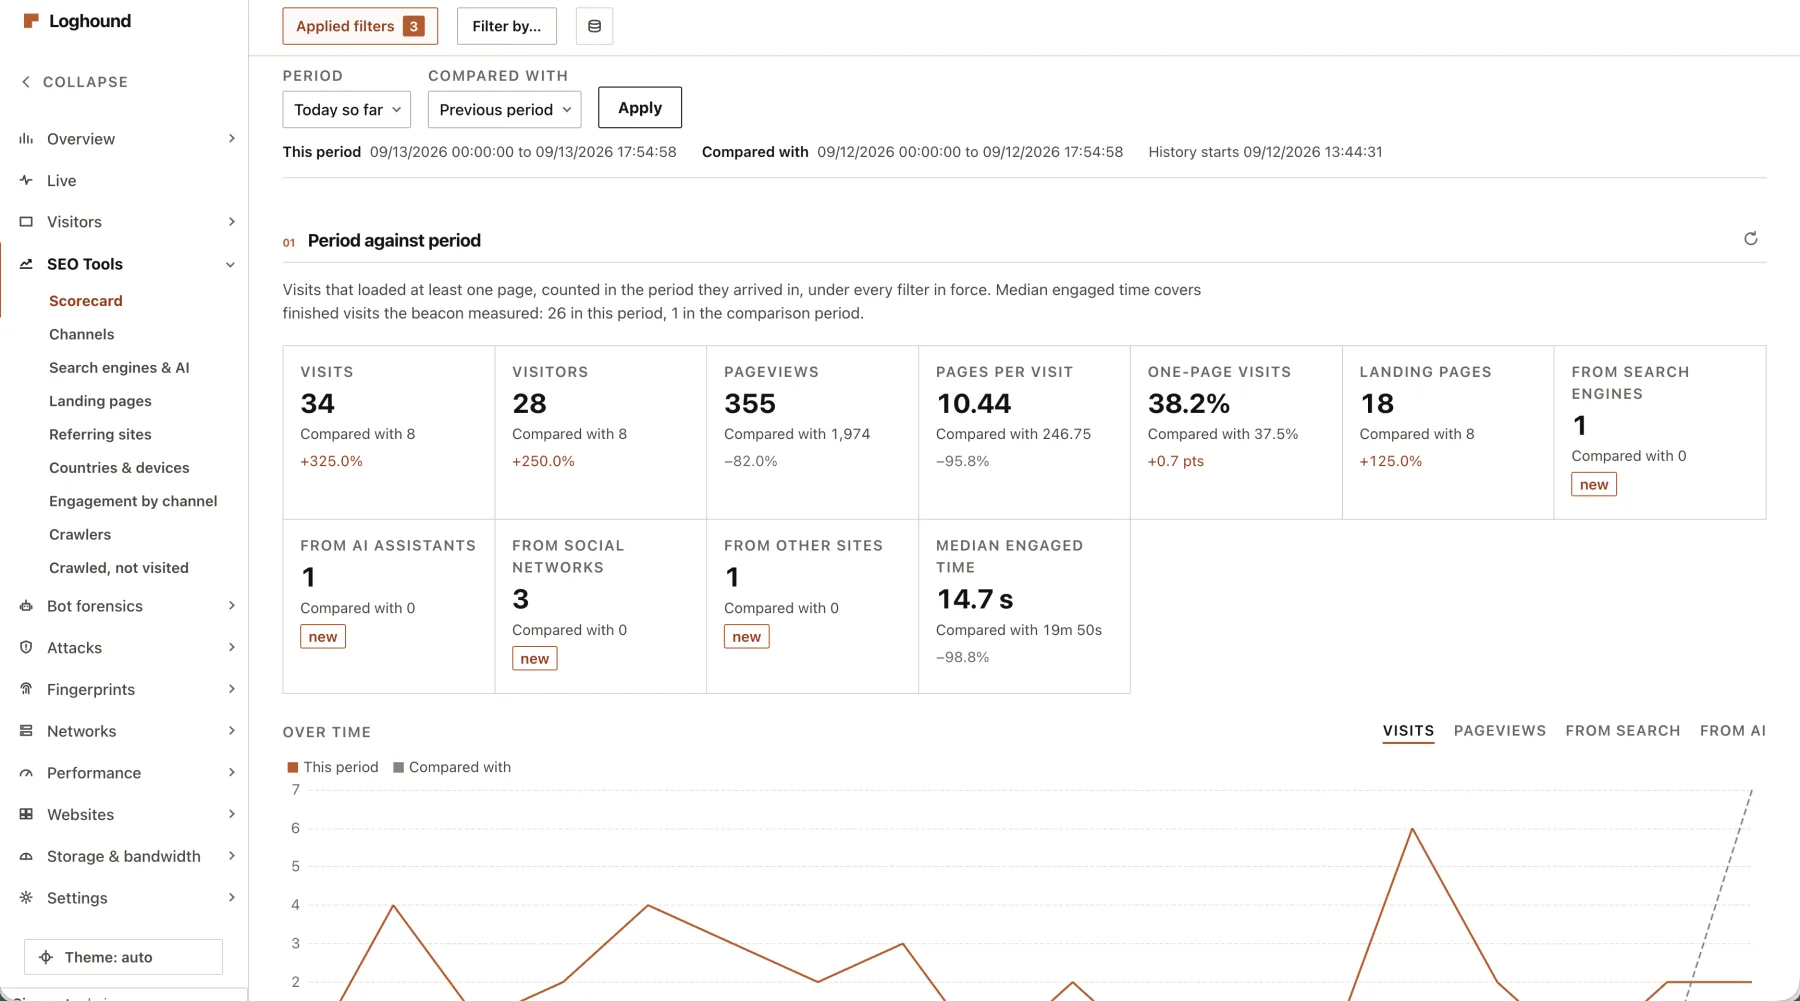Click the Live pulse icon
The image size is (1800, 1001).
(26, 181)
